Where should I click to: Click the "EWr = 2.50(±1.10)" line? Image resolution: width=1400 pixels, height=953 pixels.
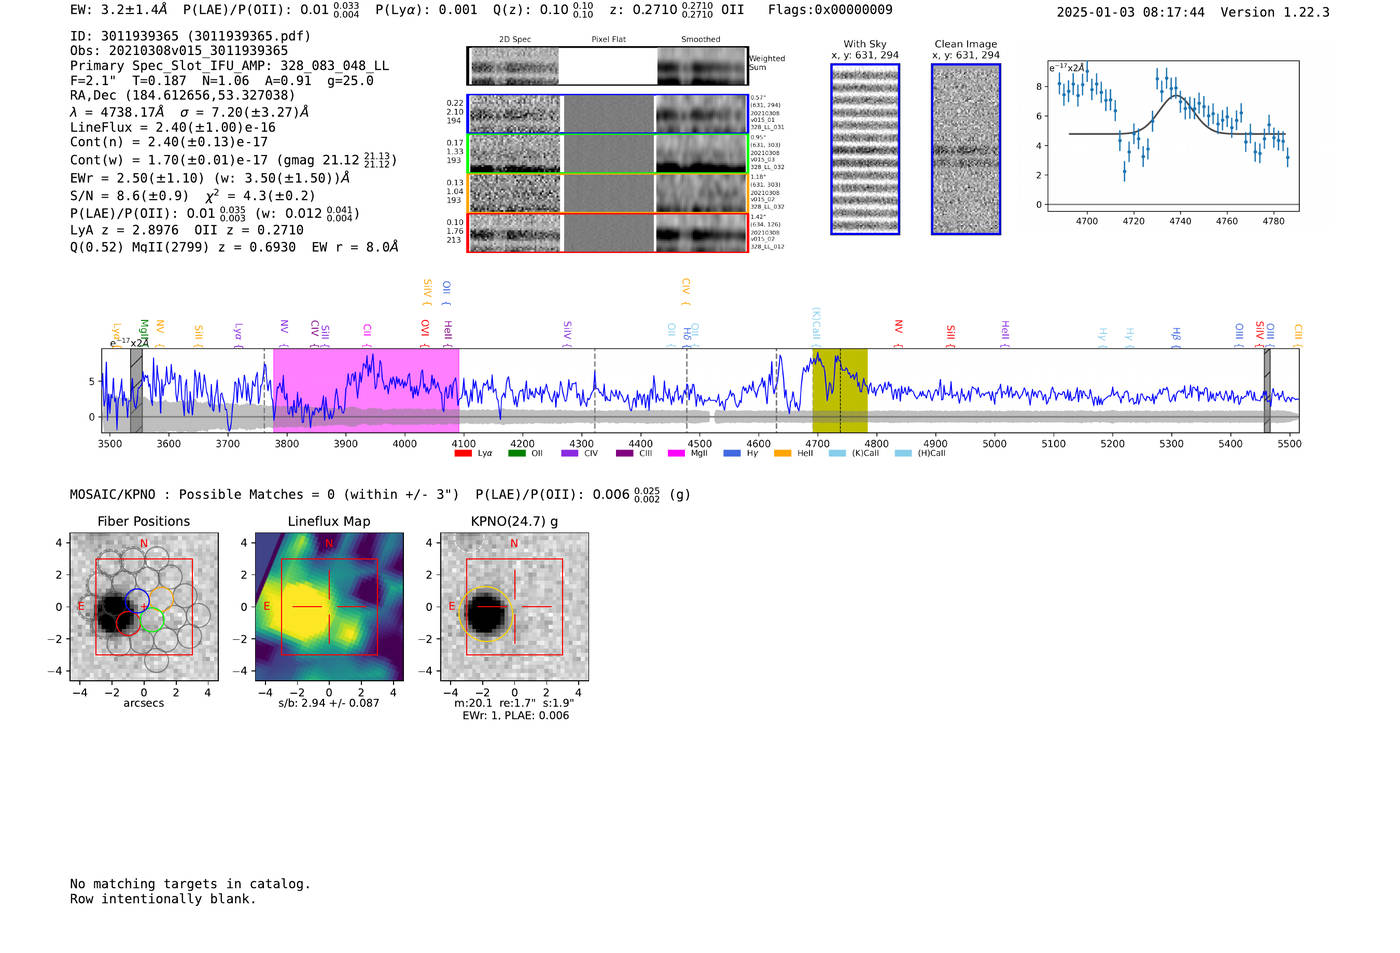click(210, 178)
